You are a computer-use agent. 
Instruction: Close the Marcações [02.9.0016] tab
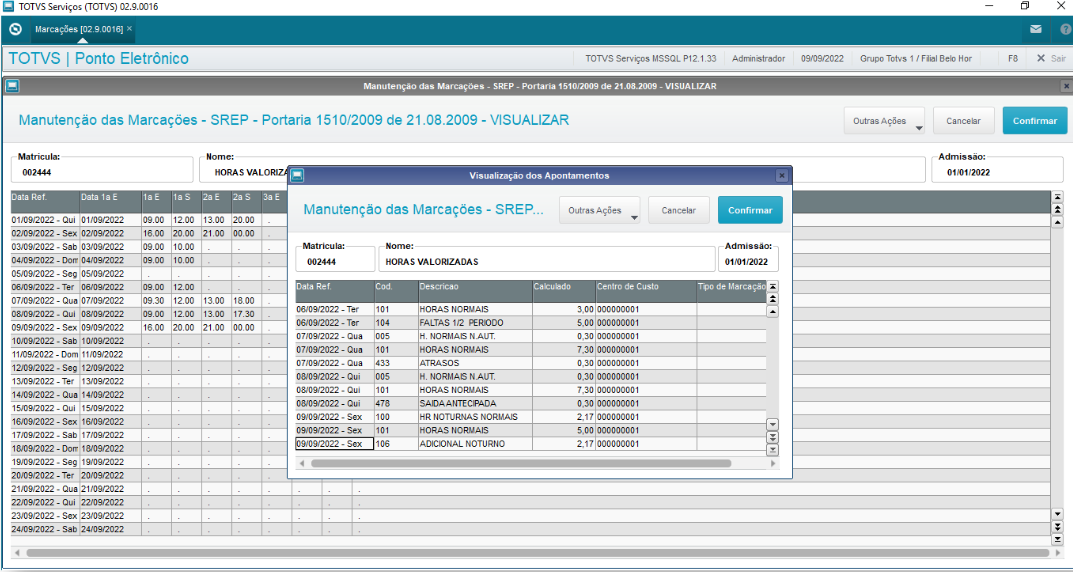pyautogui.click(x=129, y=29)
